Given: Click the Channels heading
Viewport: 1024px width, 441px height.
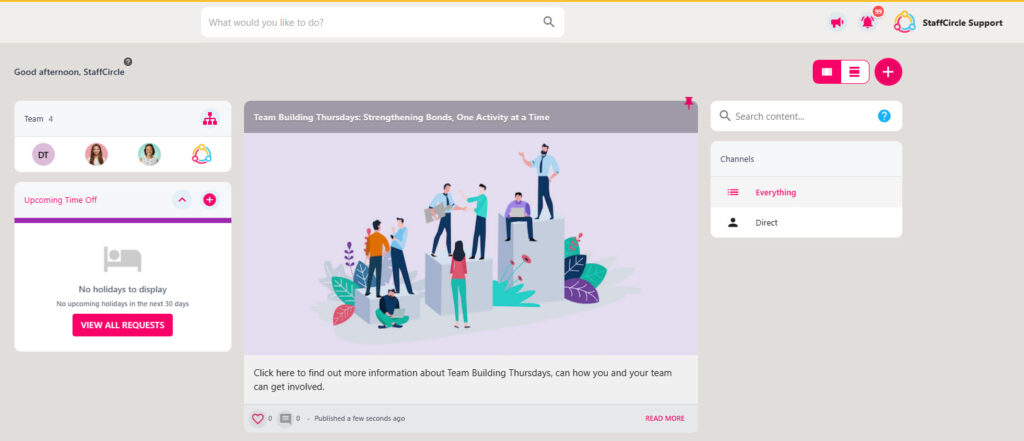Looking at the screenshot, I should click(737, 159).
